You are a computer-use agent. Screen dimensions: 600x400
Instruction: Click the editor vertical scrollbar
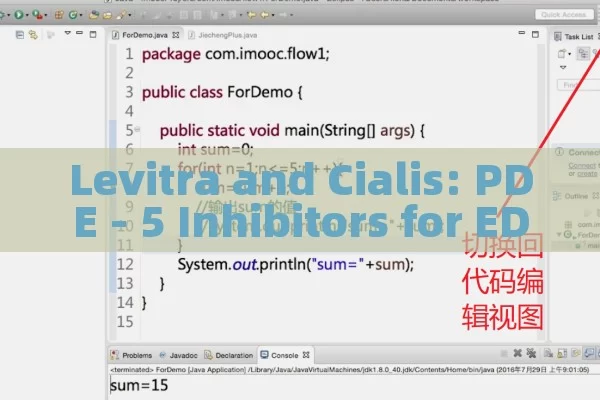(x=541, y=191)
